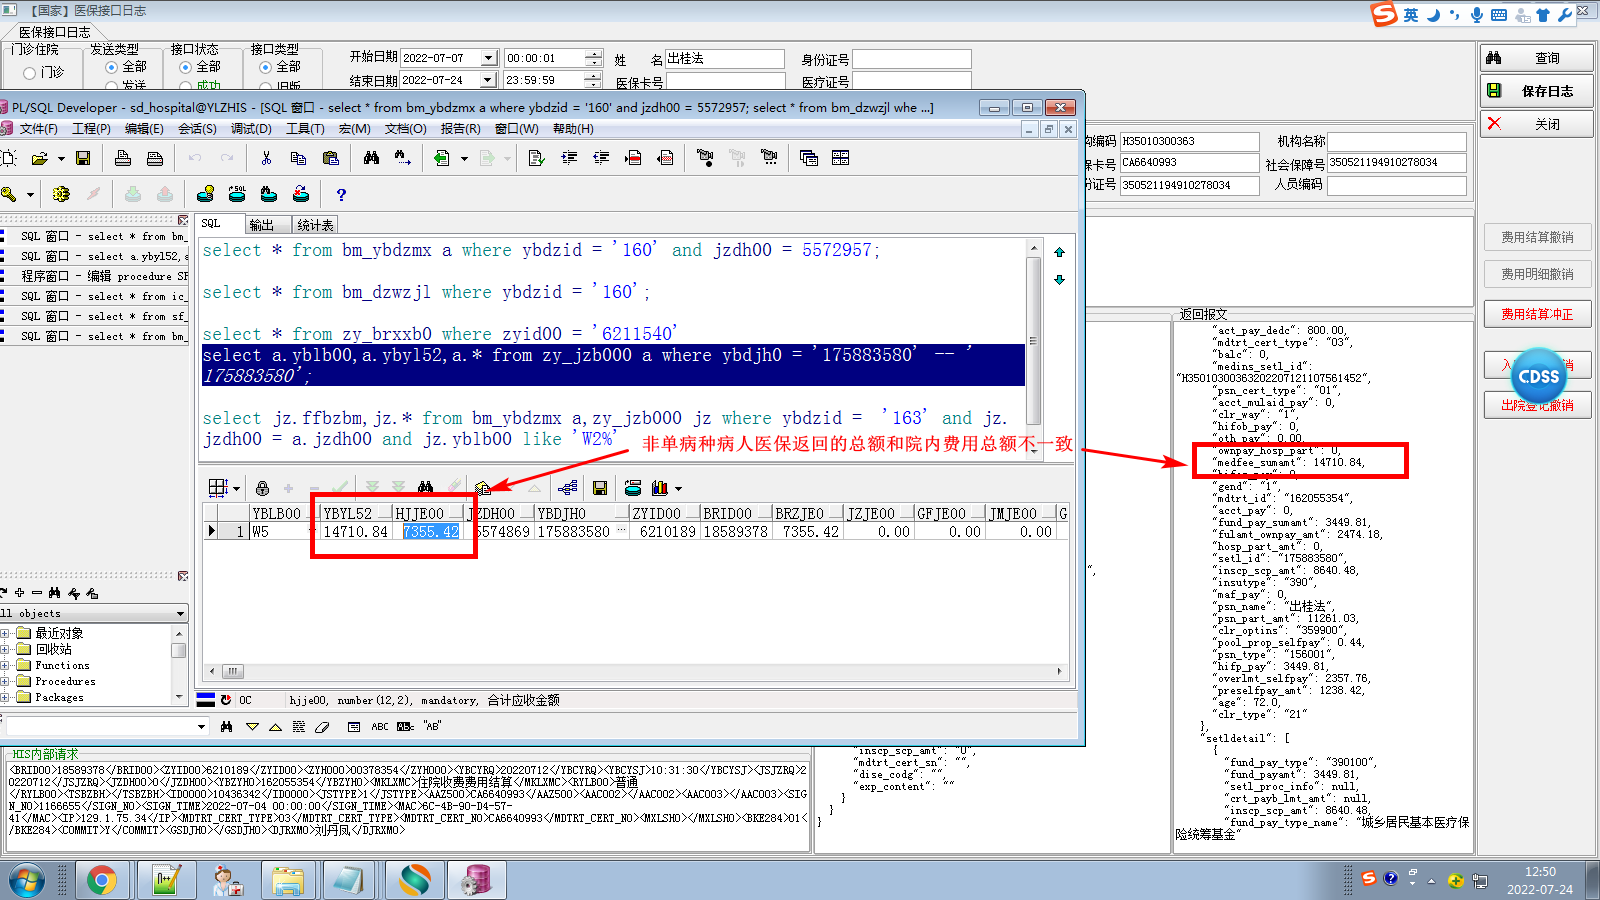Select 全部 under 接口状态
The width and height of the screenshot is (1600, 900).
[x=185, y=67]
